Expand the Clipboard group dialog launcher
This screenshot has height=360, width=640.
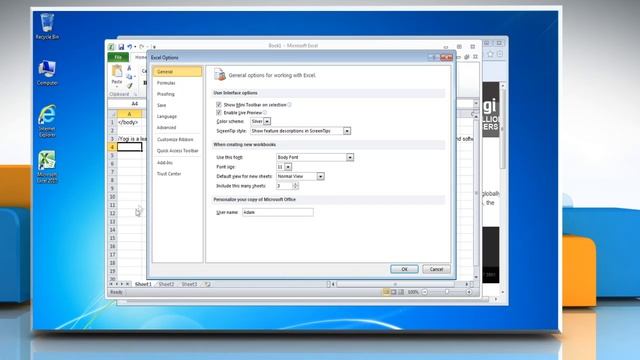pyautogui.click(x=136, y=94)
